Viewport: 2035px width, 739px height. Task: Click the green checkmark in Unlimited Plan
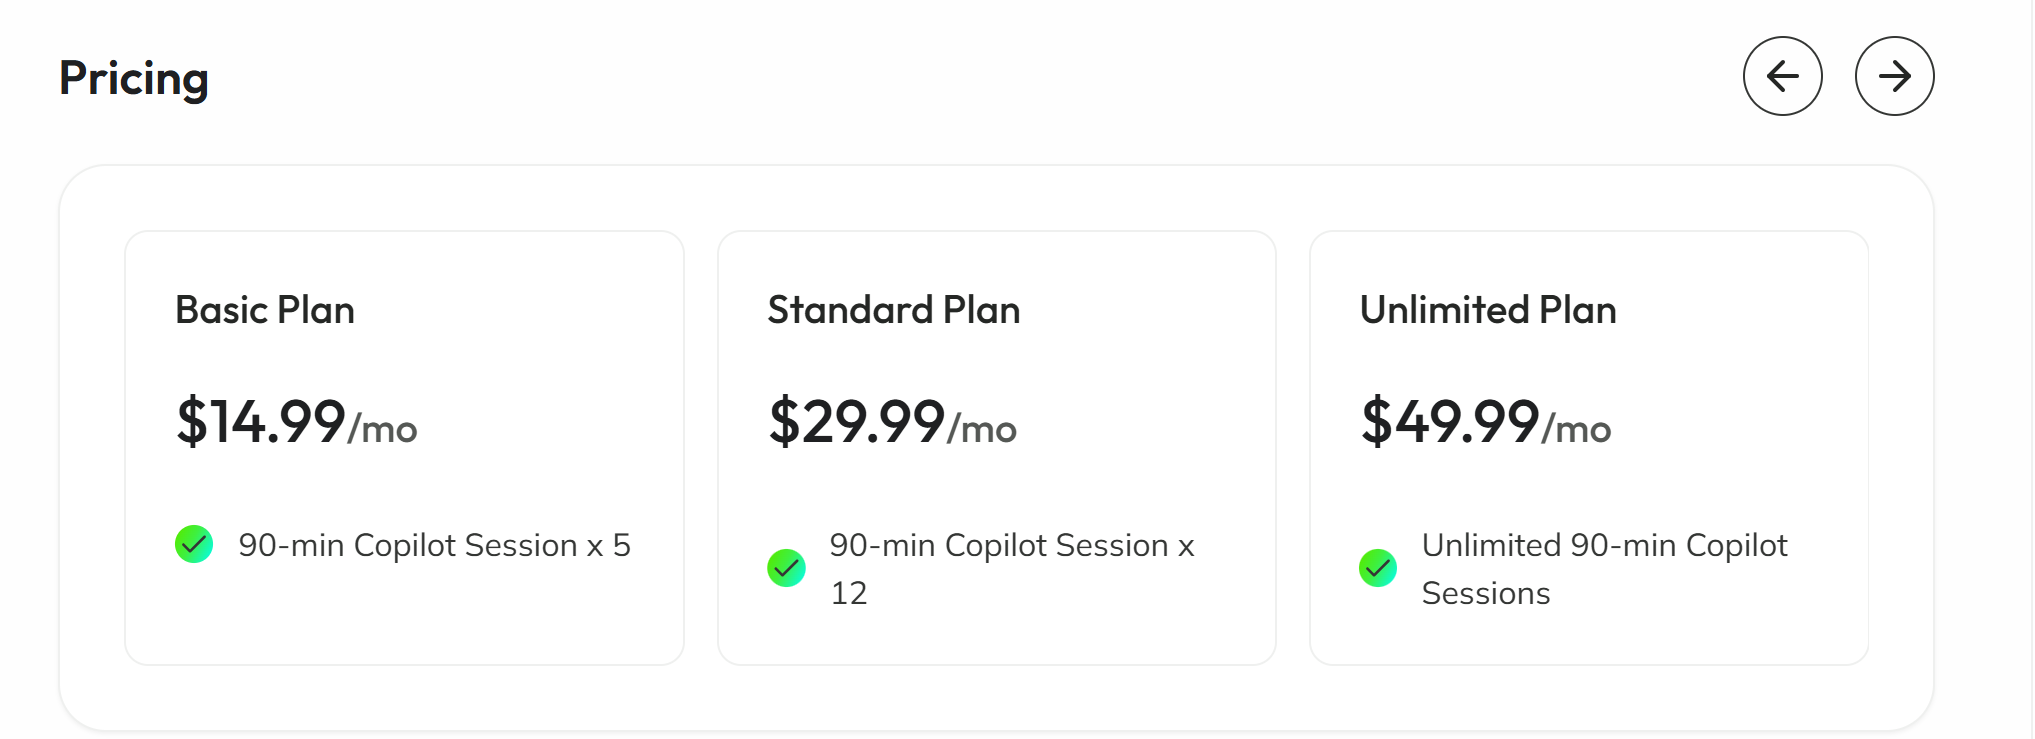[1378, 568]
